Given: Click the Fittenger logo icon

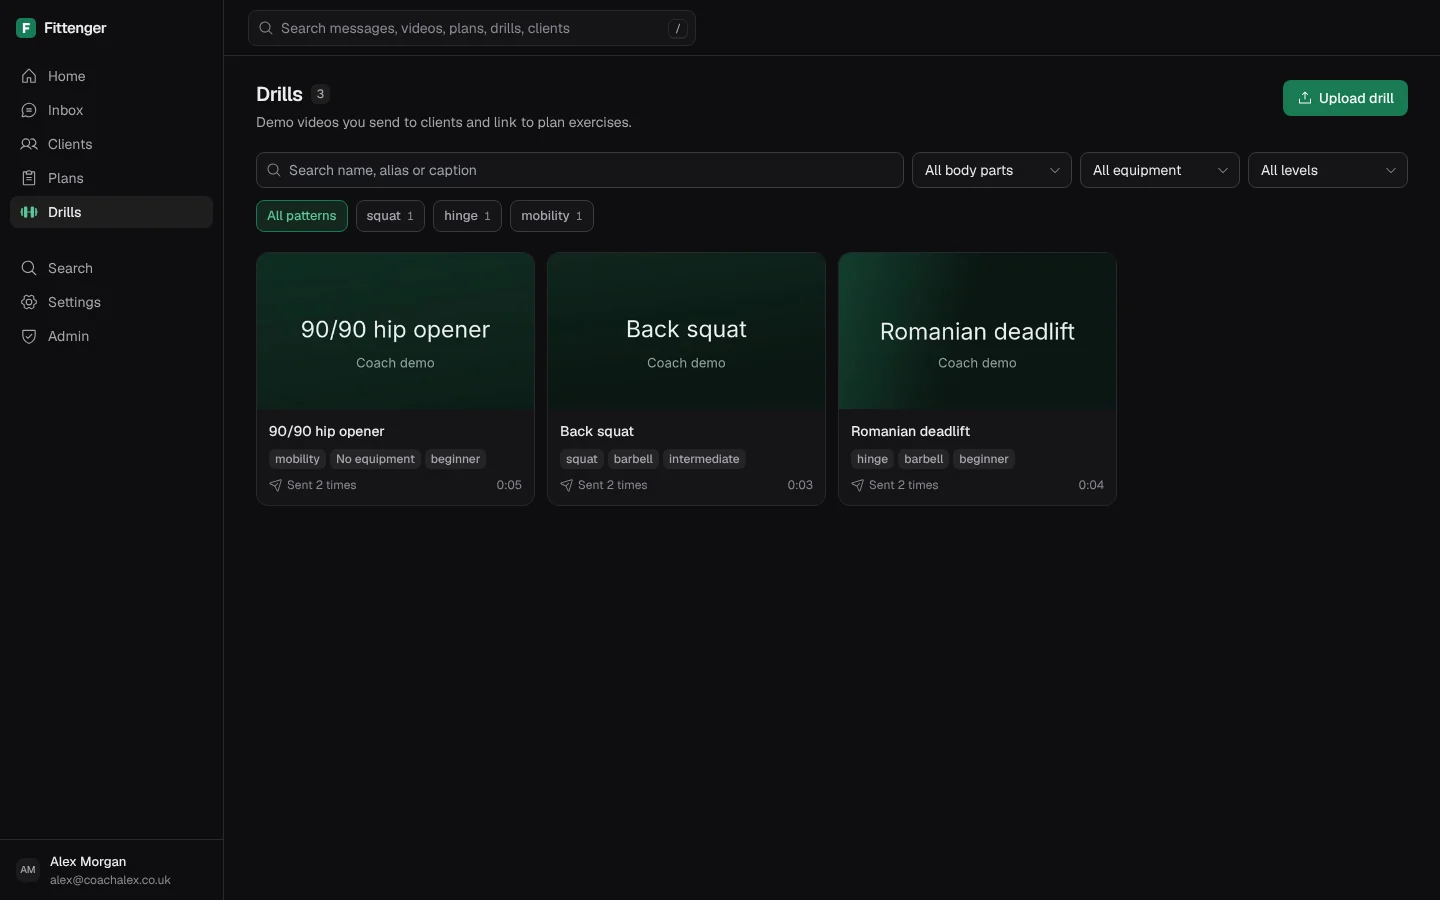Looking at the screenshot, I should (26, 28).
